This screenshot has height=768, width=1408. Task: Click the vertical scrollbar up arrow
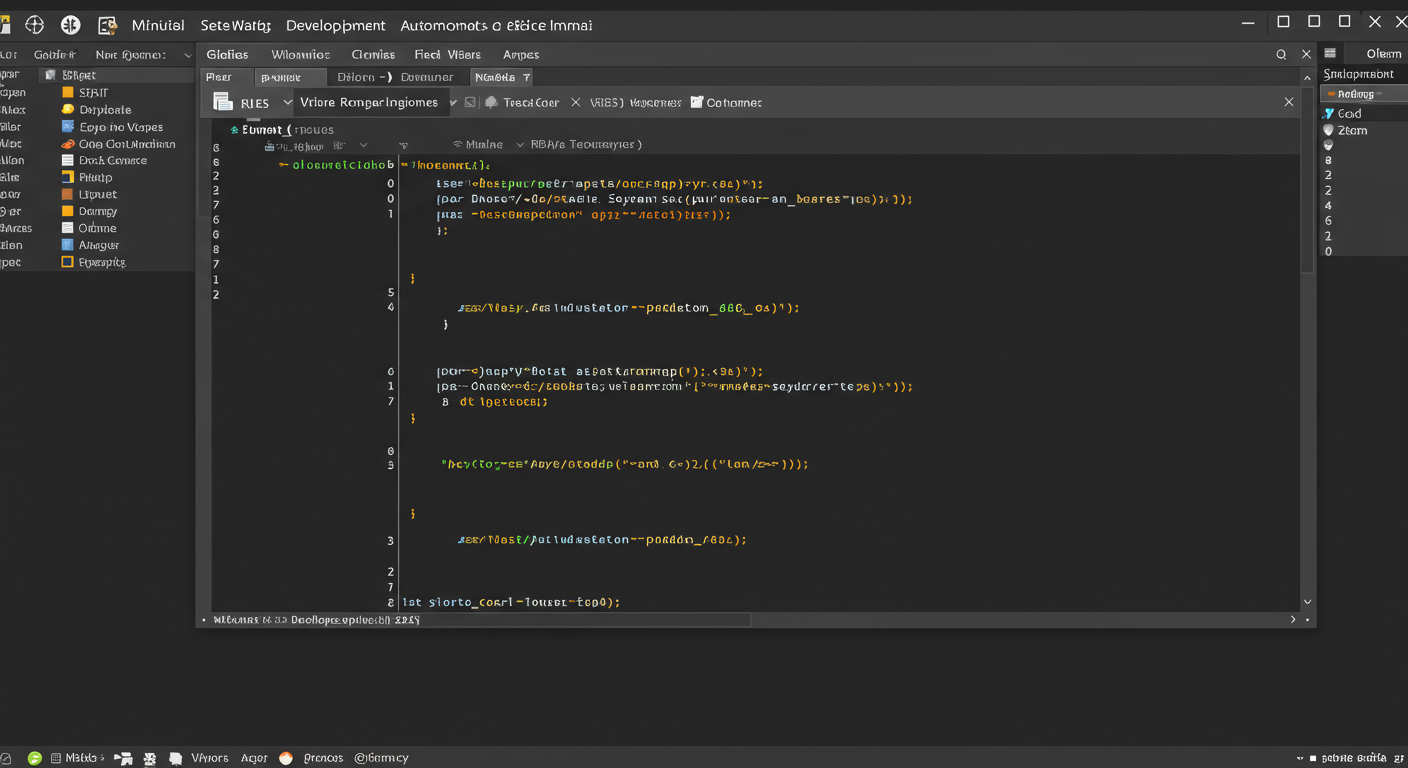coord(1307,77)
